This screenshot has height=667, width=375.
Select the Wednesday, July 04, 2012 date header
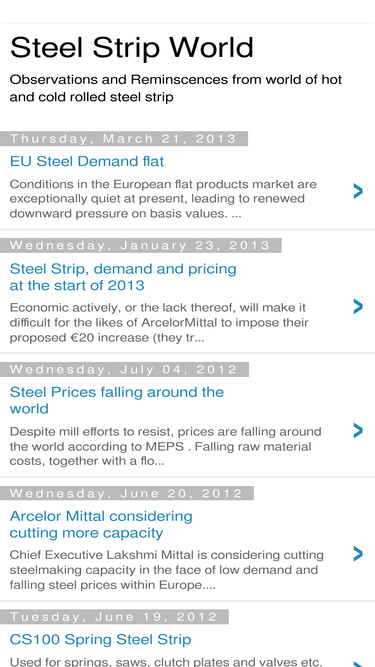click(x=124, y=369)
